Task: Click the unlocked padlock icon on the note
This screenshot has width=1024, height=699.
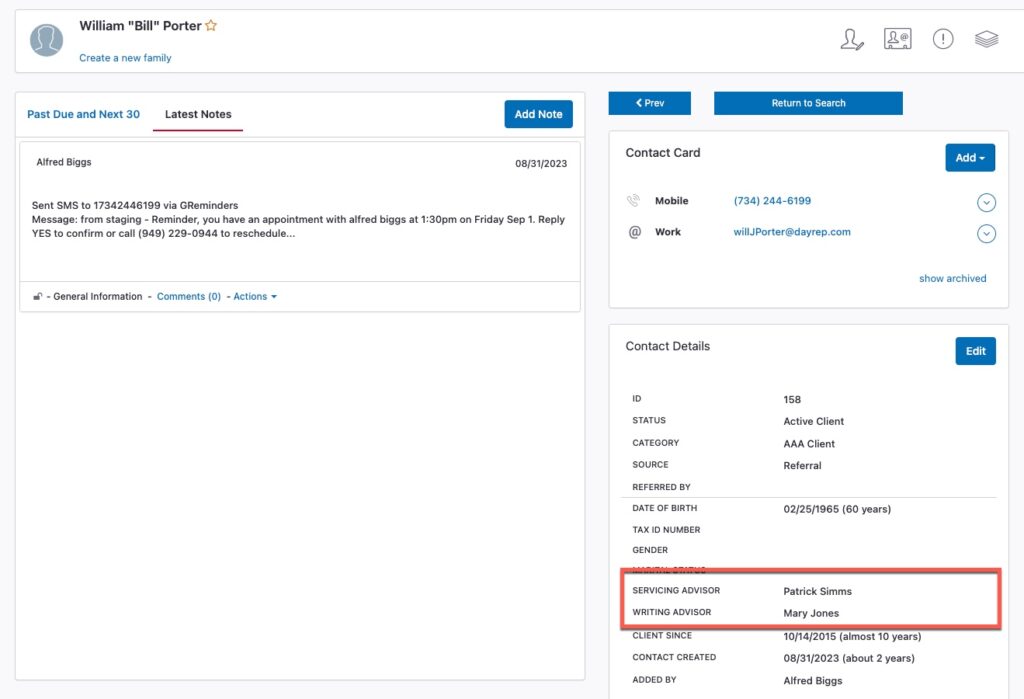Action: coord(38,297)
